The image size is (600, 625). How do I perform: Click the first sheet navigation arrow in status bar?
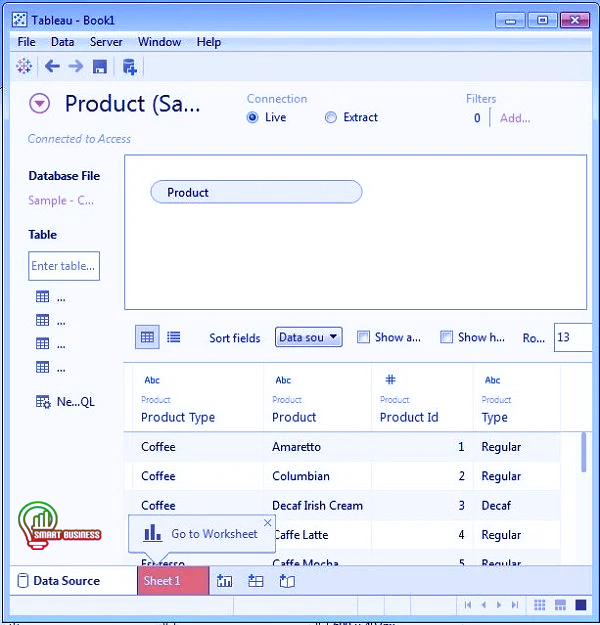(468, 605)
